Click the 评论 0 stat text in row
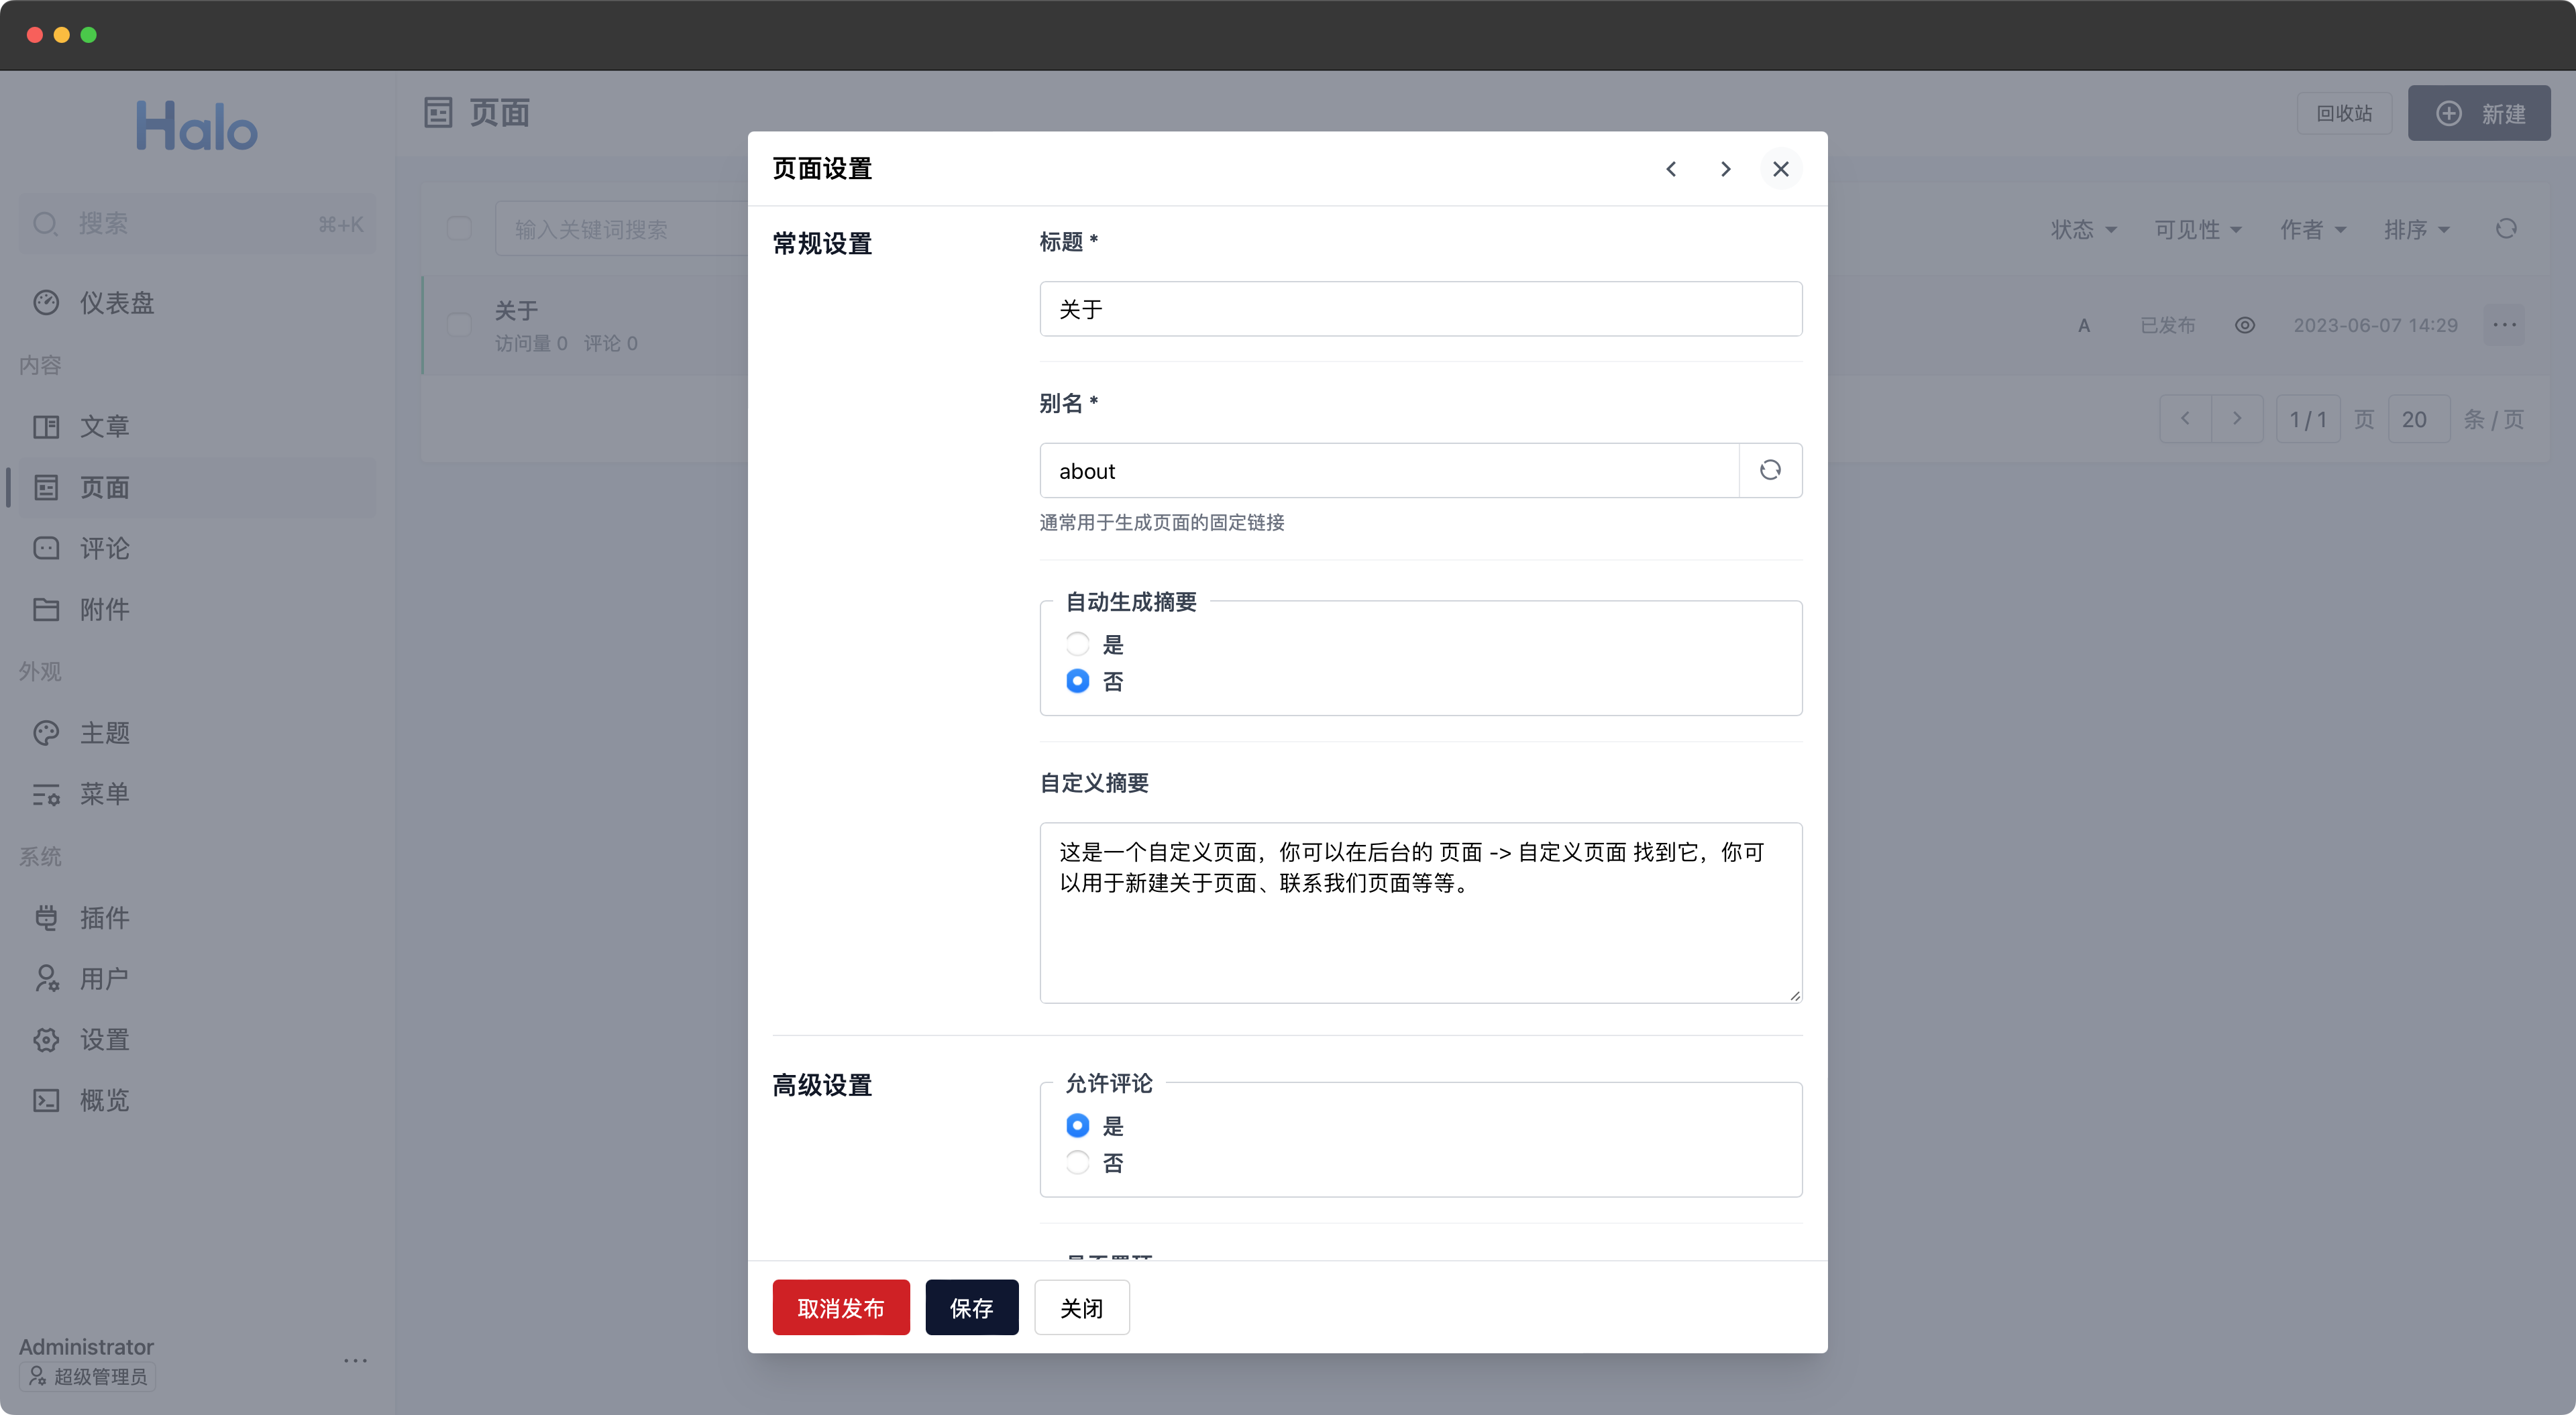Viewport: 2576px width, 1415px height. [x=610, y=344]
